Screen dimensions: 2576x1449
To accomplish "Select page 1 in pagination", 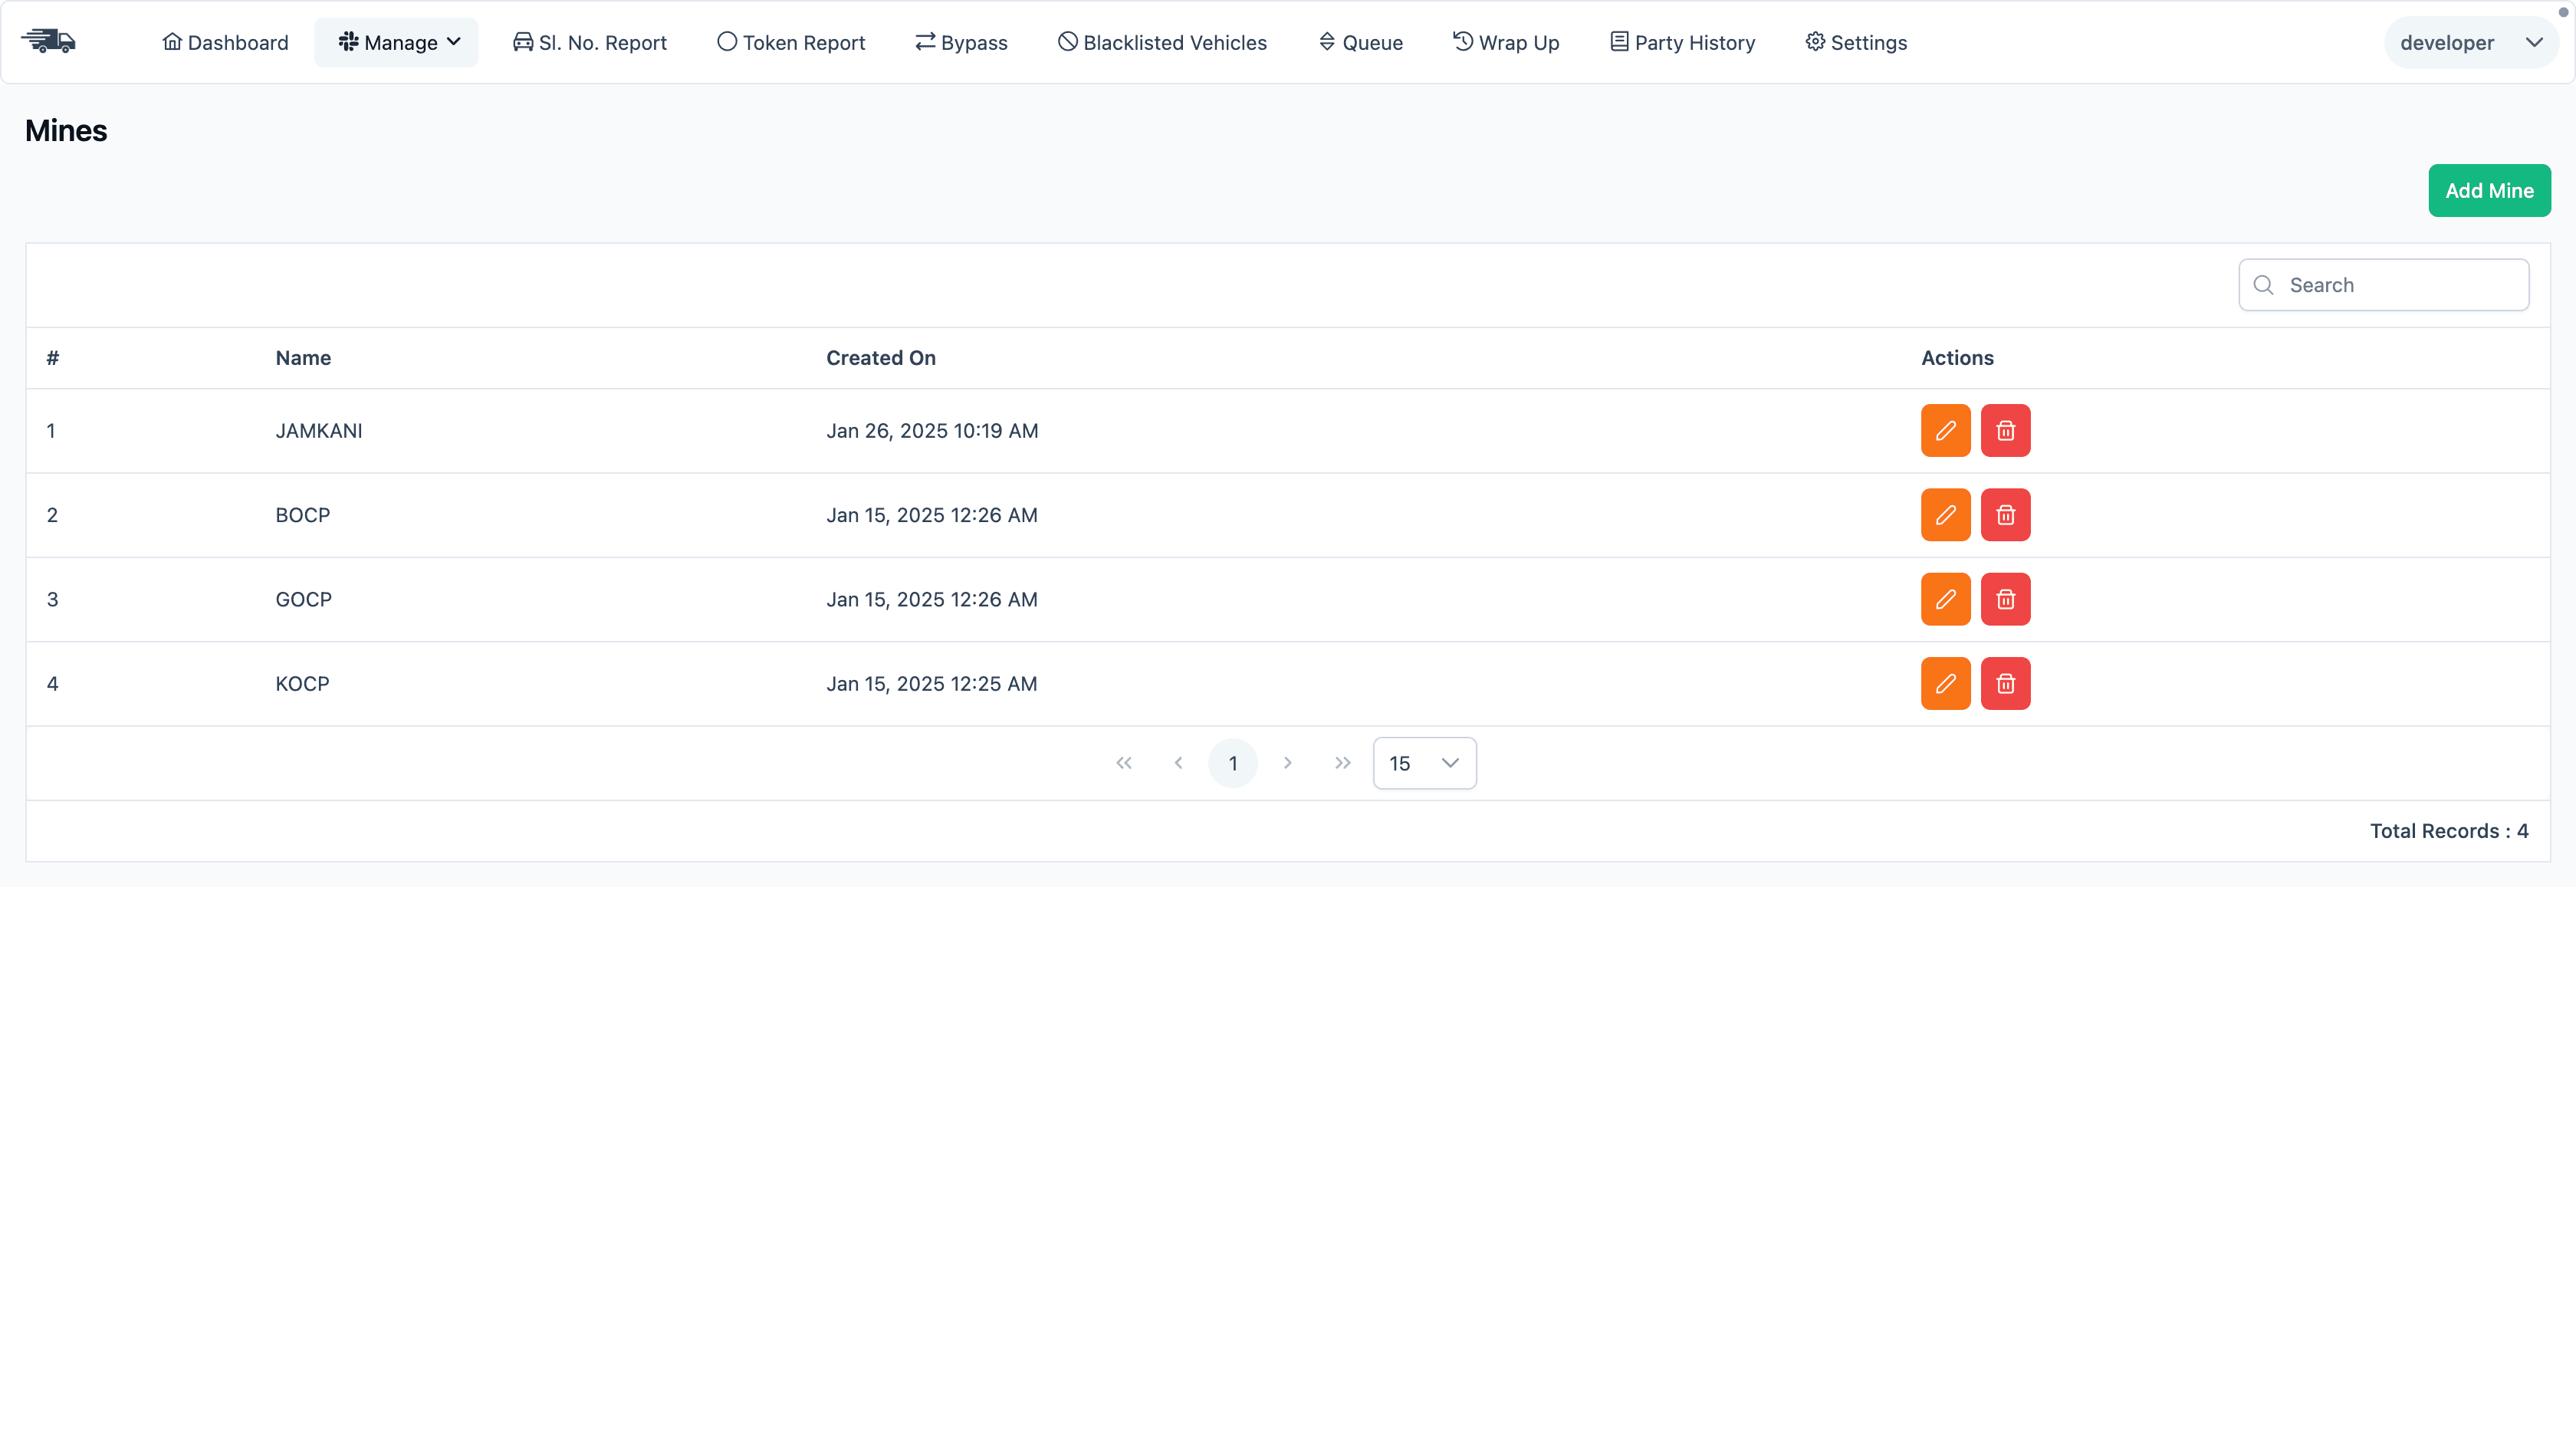I will (x=1232, y=763).
